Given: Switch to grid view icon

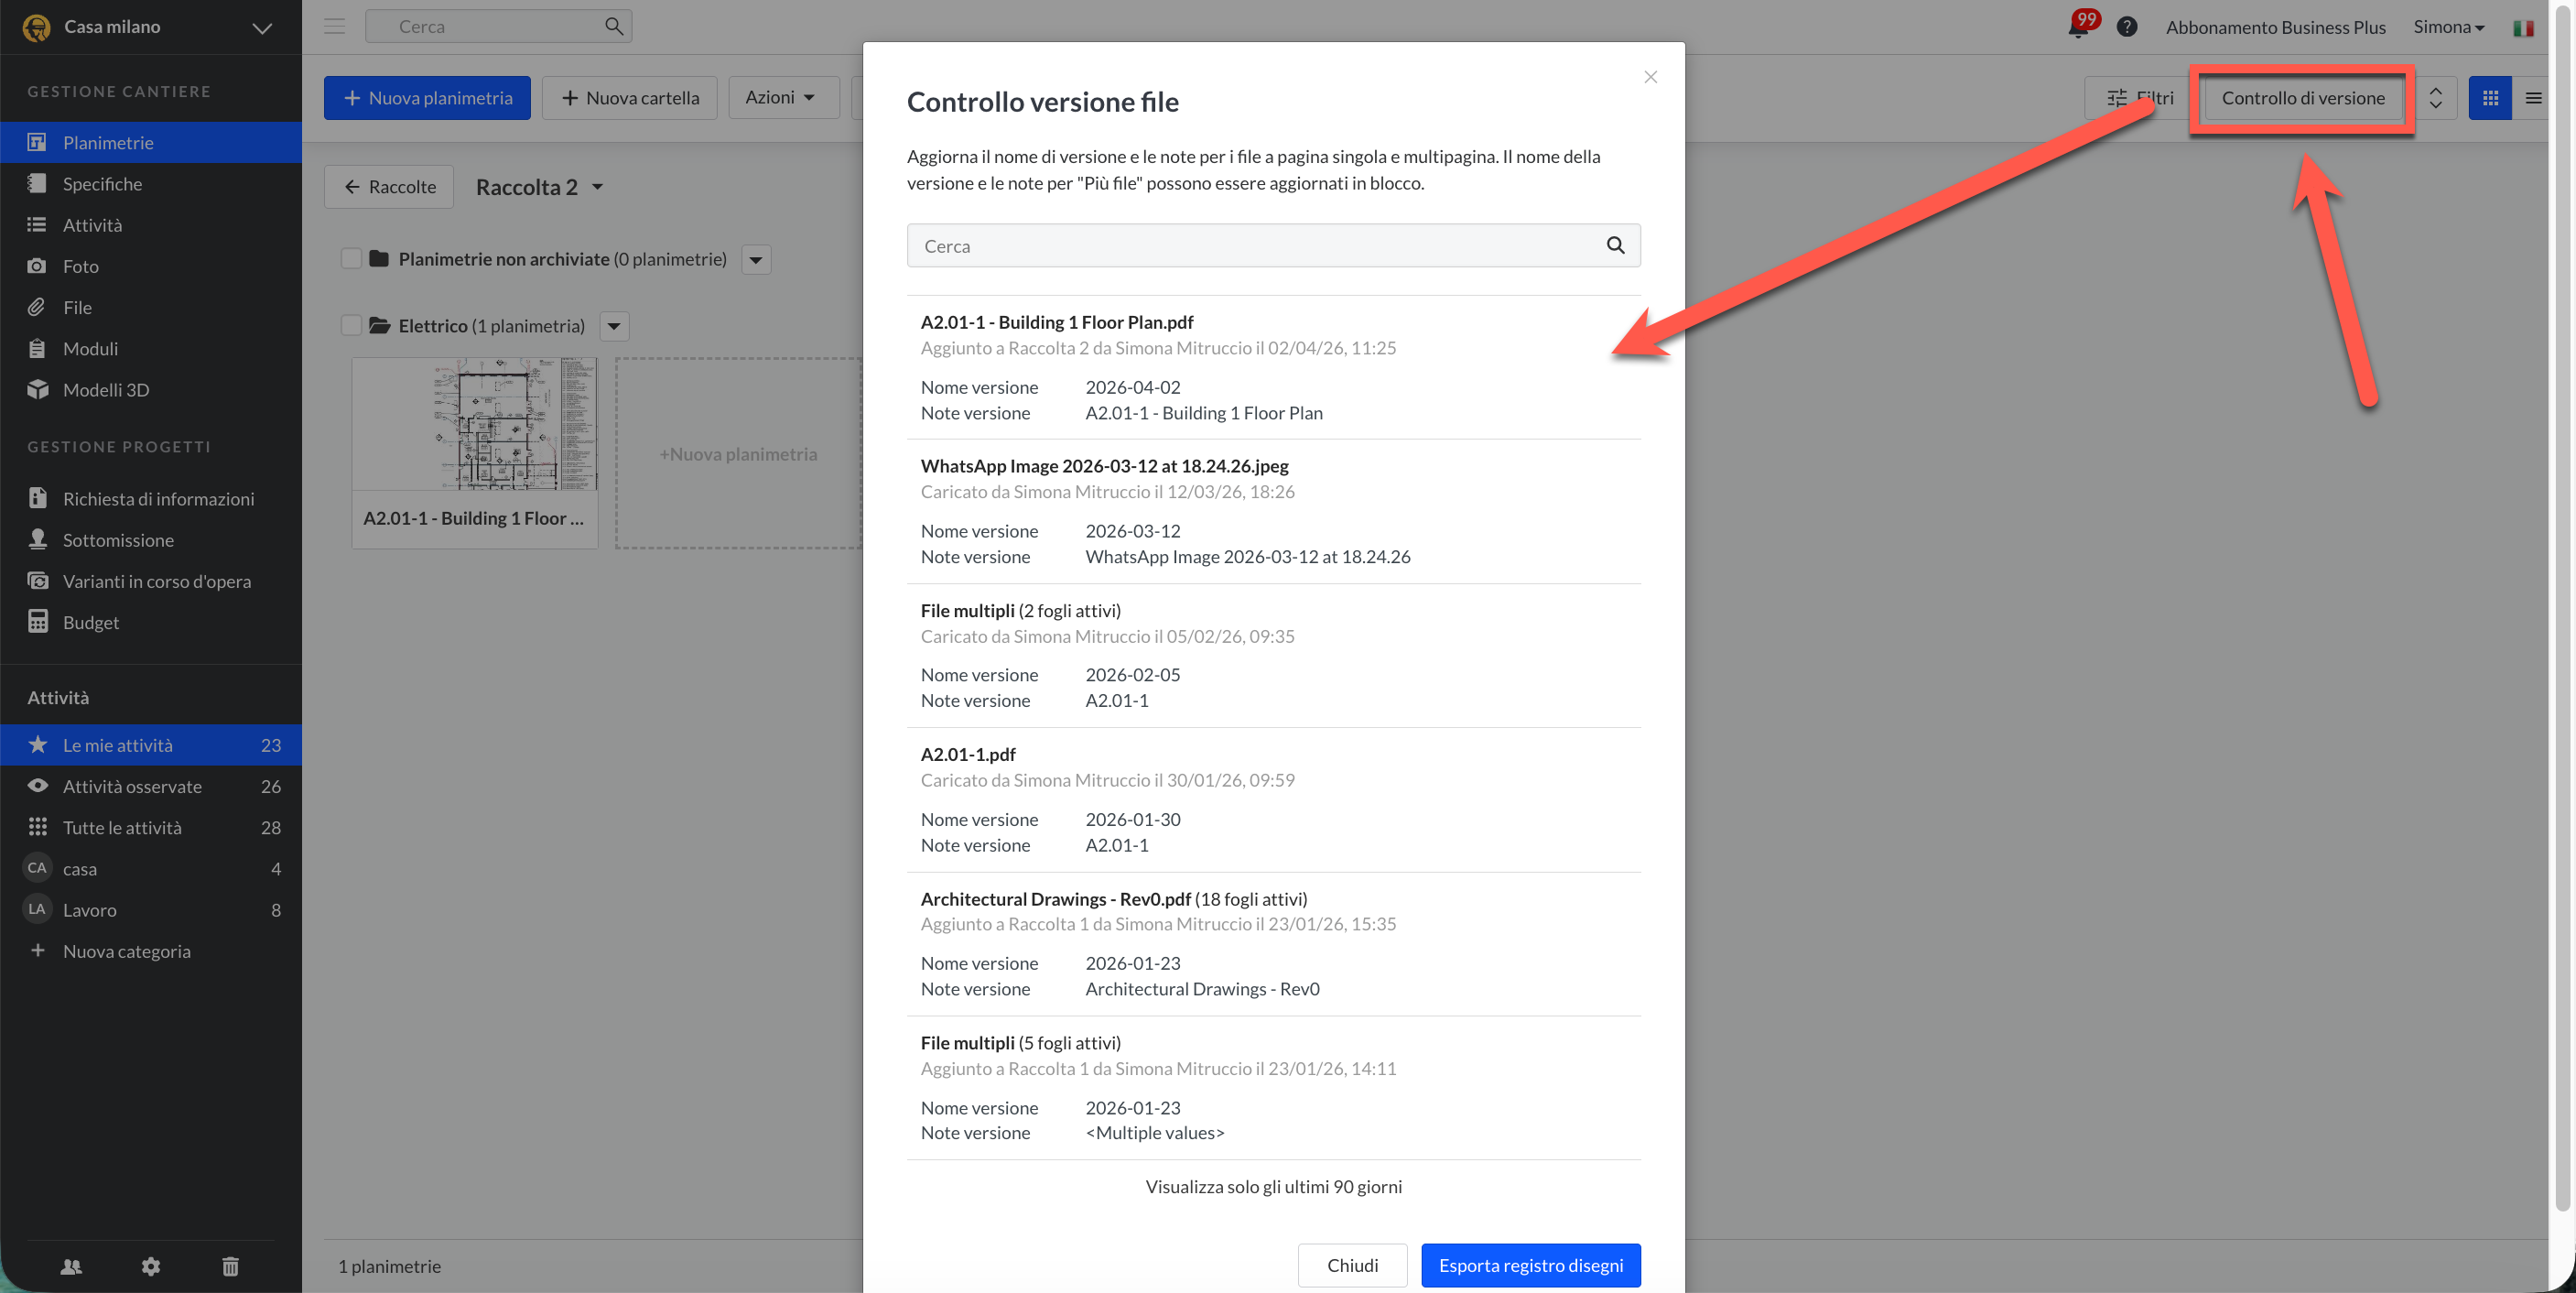Looking at the screenshot, I should [x=2490, y=98].
